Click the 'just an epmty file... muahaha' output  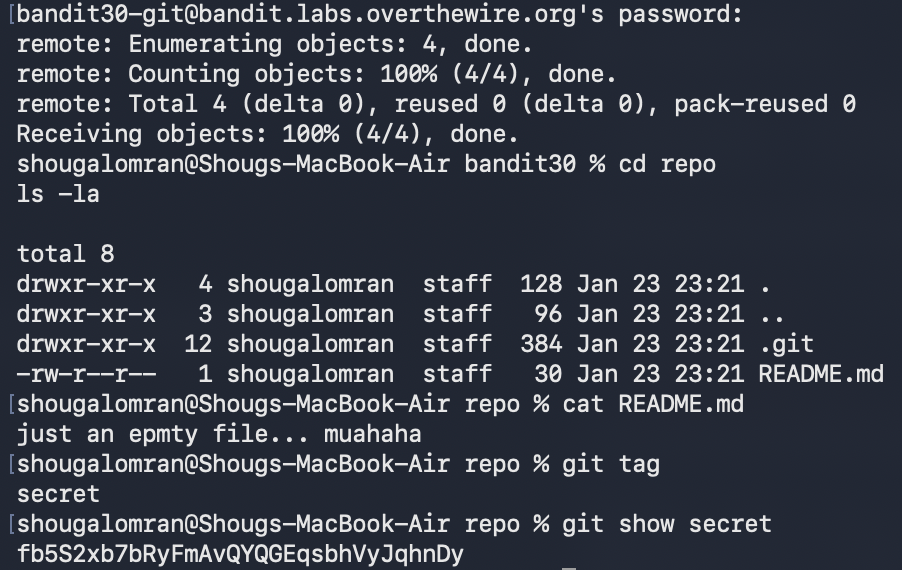(219, 434)
